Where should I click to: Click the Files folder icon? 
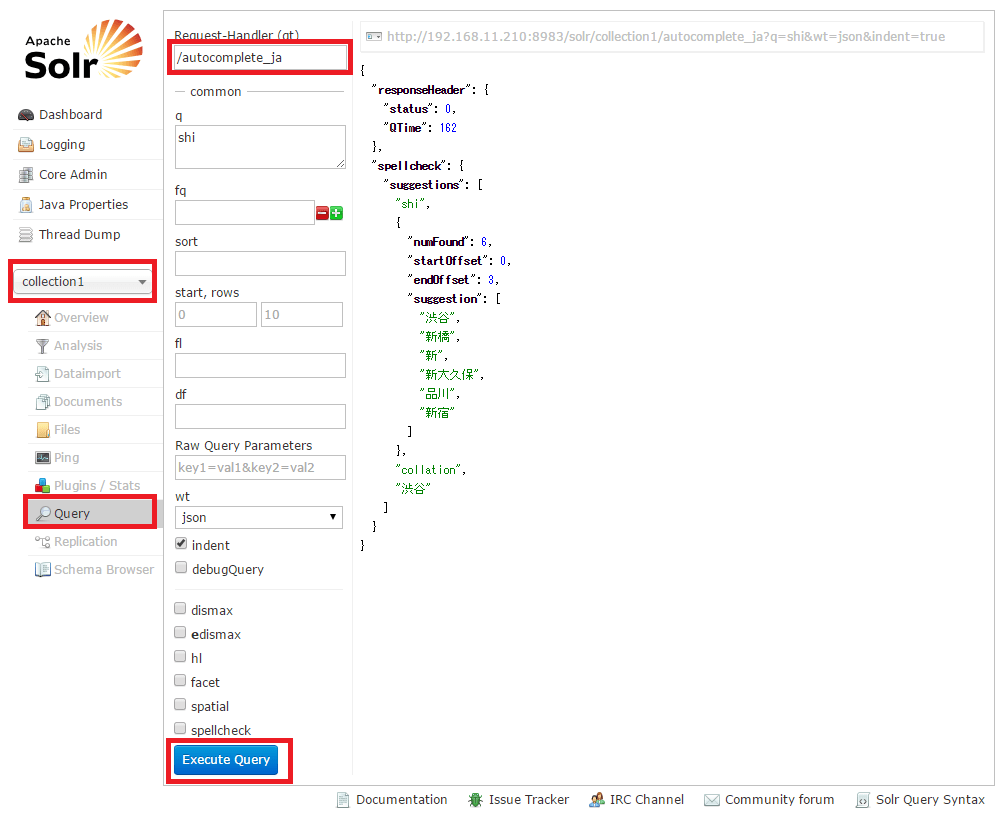pyautogui.click(x=43, y=430)
